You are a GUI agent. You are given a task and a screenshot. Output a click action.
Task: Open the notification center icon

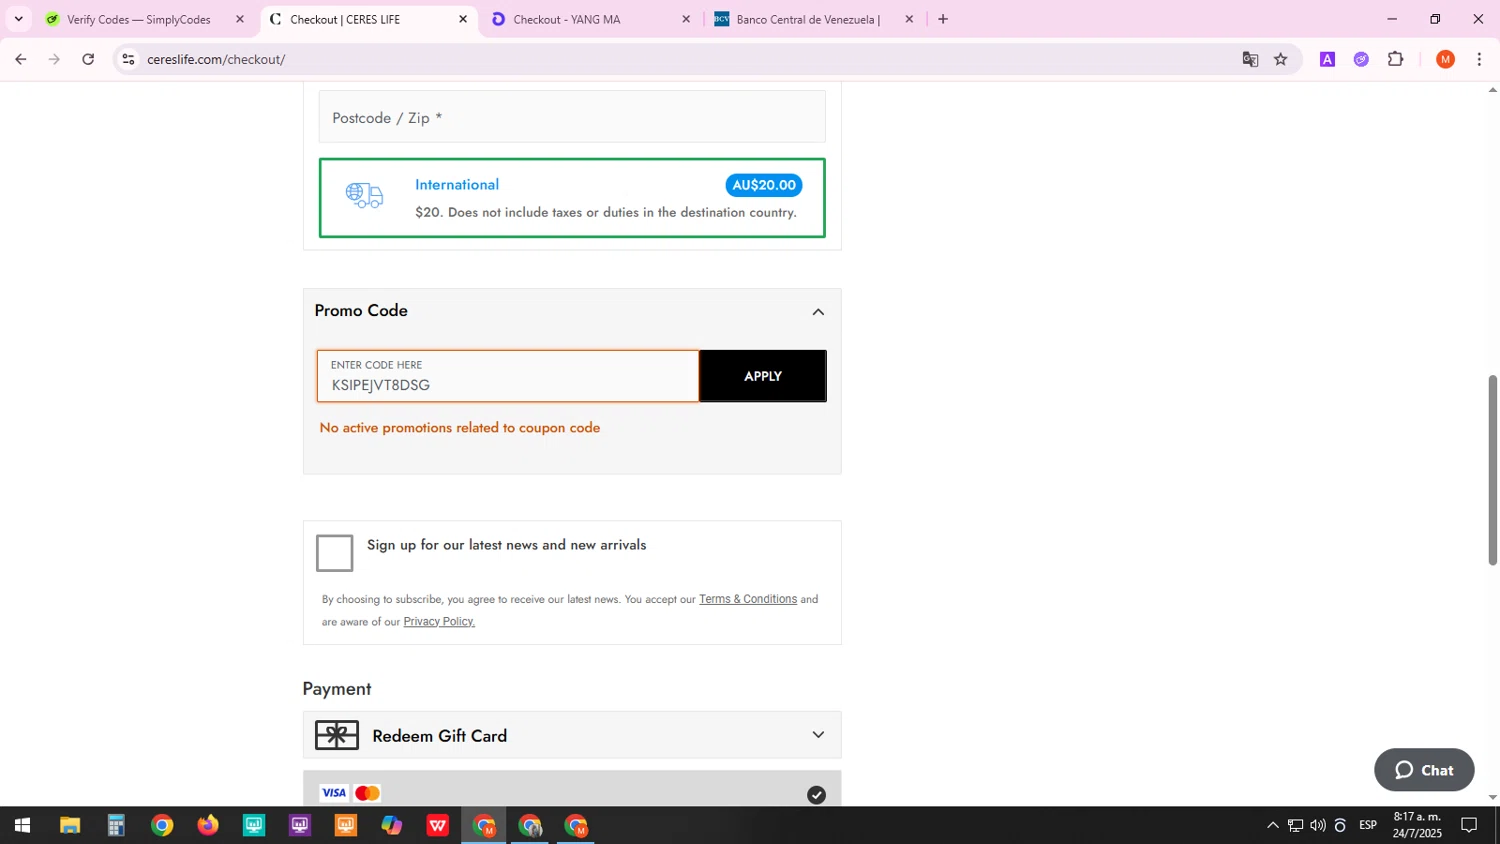coord(1469,826)
